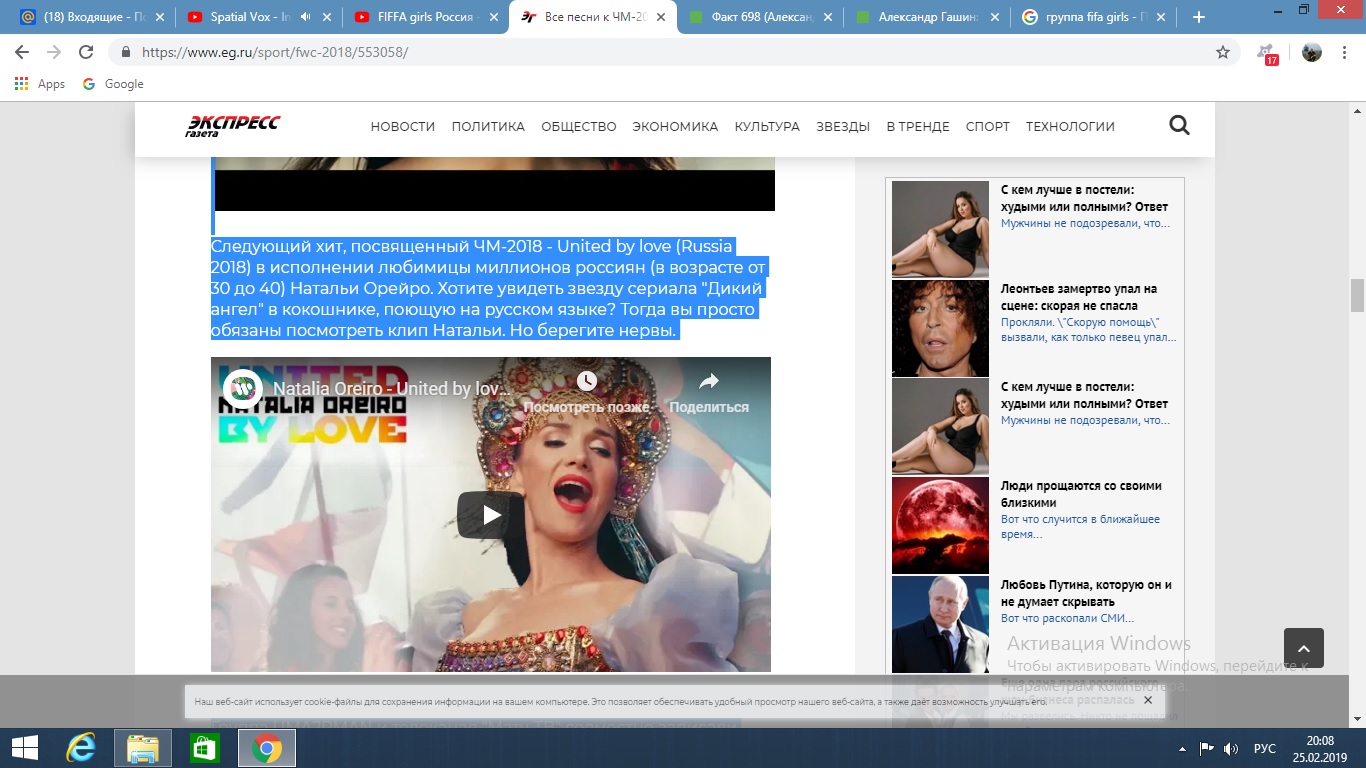Reload the page with refresh icon
This screenshot has height=768, width=1366.
coord(86,52)
